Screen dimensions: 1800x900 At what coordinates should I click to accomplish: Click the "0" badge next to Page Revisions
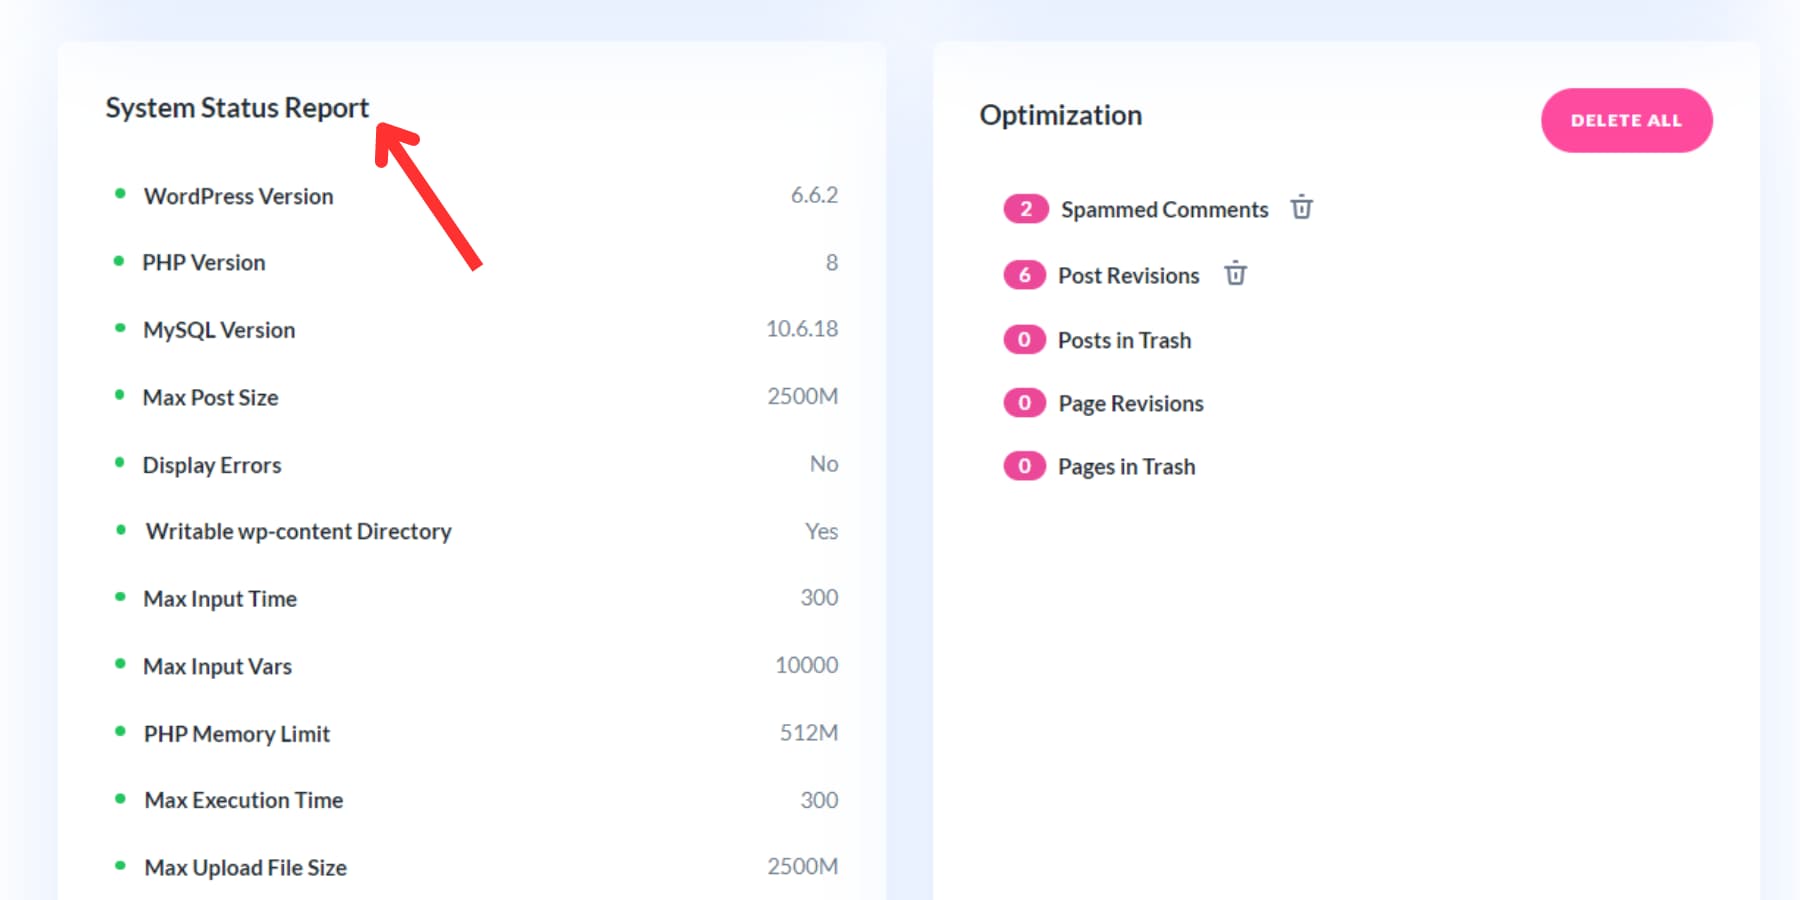coord(1024,402)
